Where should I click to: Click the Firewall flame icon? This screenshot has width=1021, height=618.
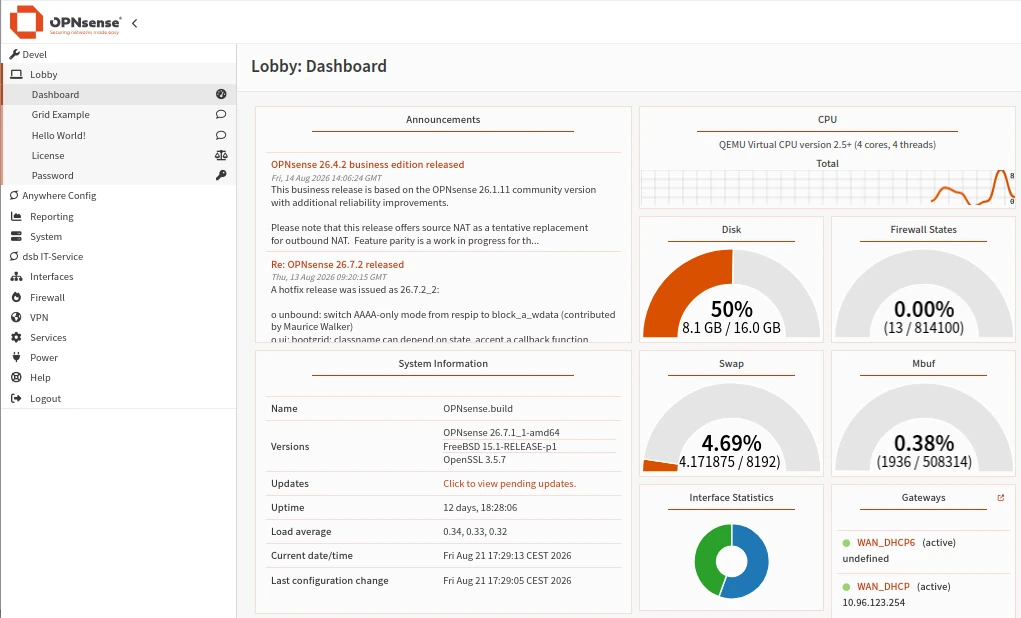click(x=16, y=297)
